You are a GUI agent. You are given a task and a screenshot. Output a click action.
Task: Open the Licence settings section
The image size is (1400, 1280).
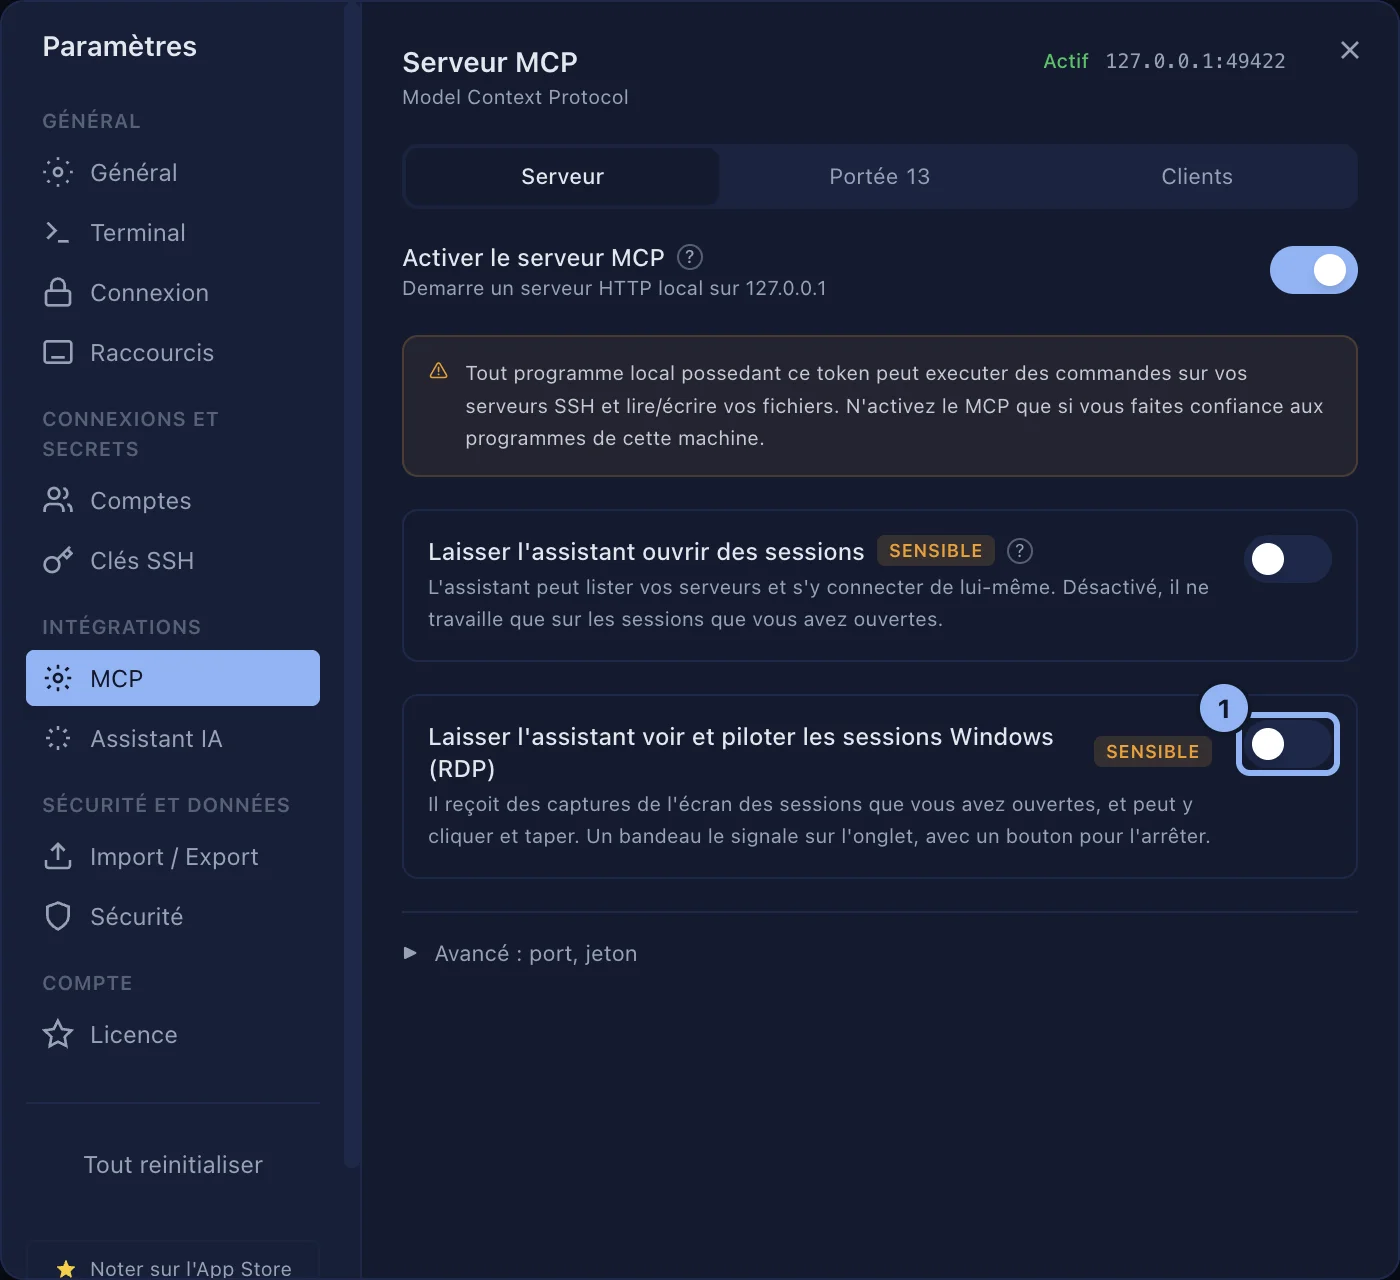pos(173,1034)
